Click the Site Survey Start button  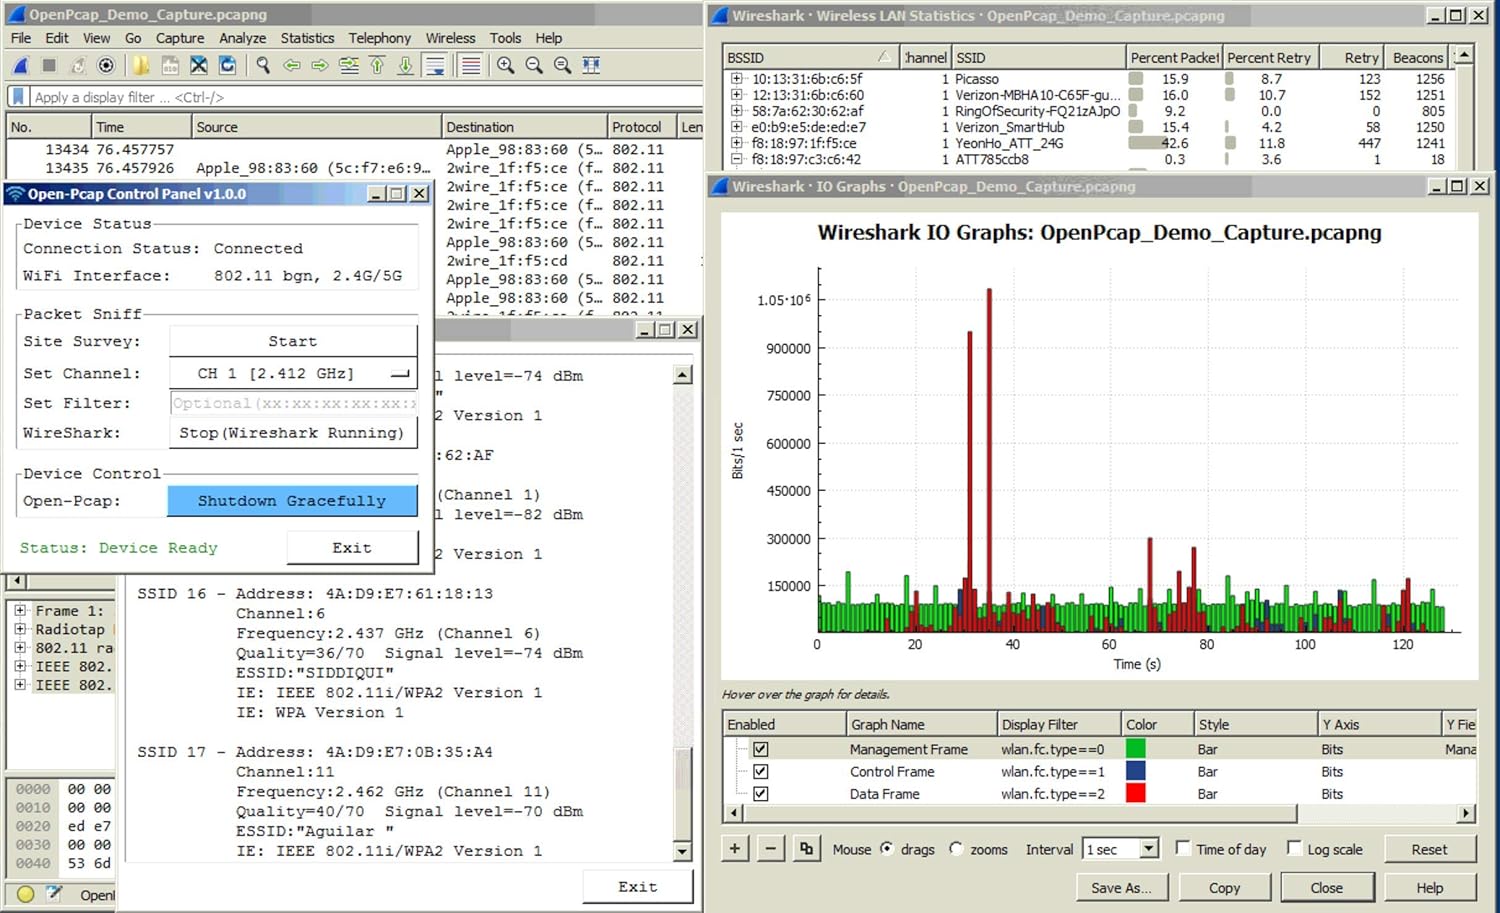pos(292,342)
